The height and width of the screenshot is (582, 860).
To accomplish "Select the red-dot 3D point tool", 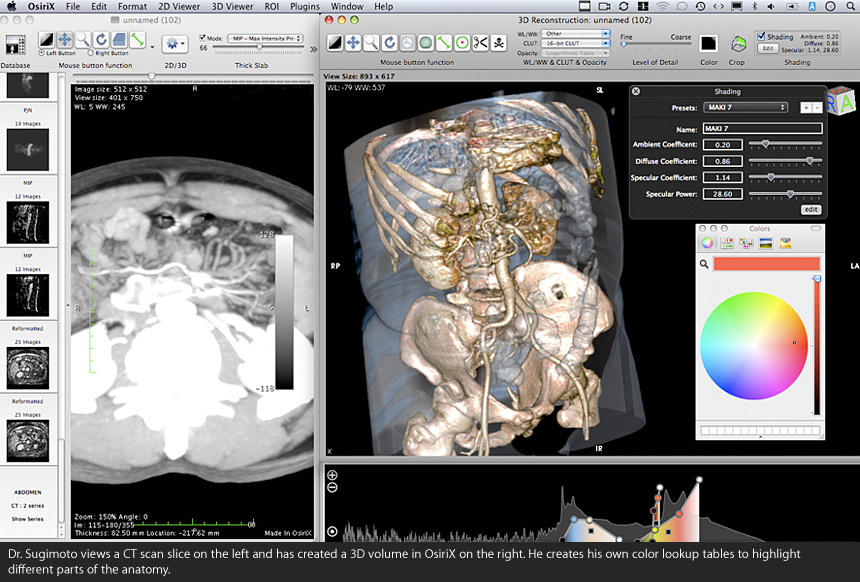I will (462, 43).
